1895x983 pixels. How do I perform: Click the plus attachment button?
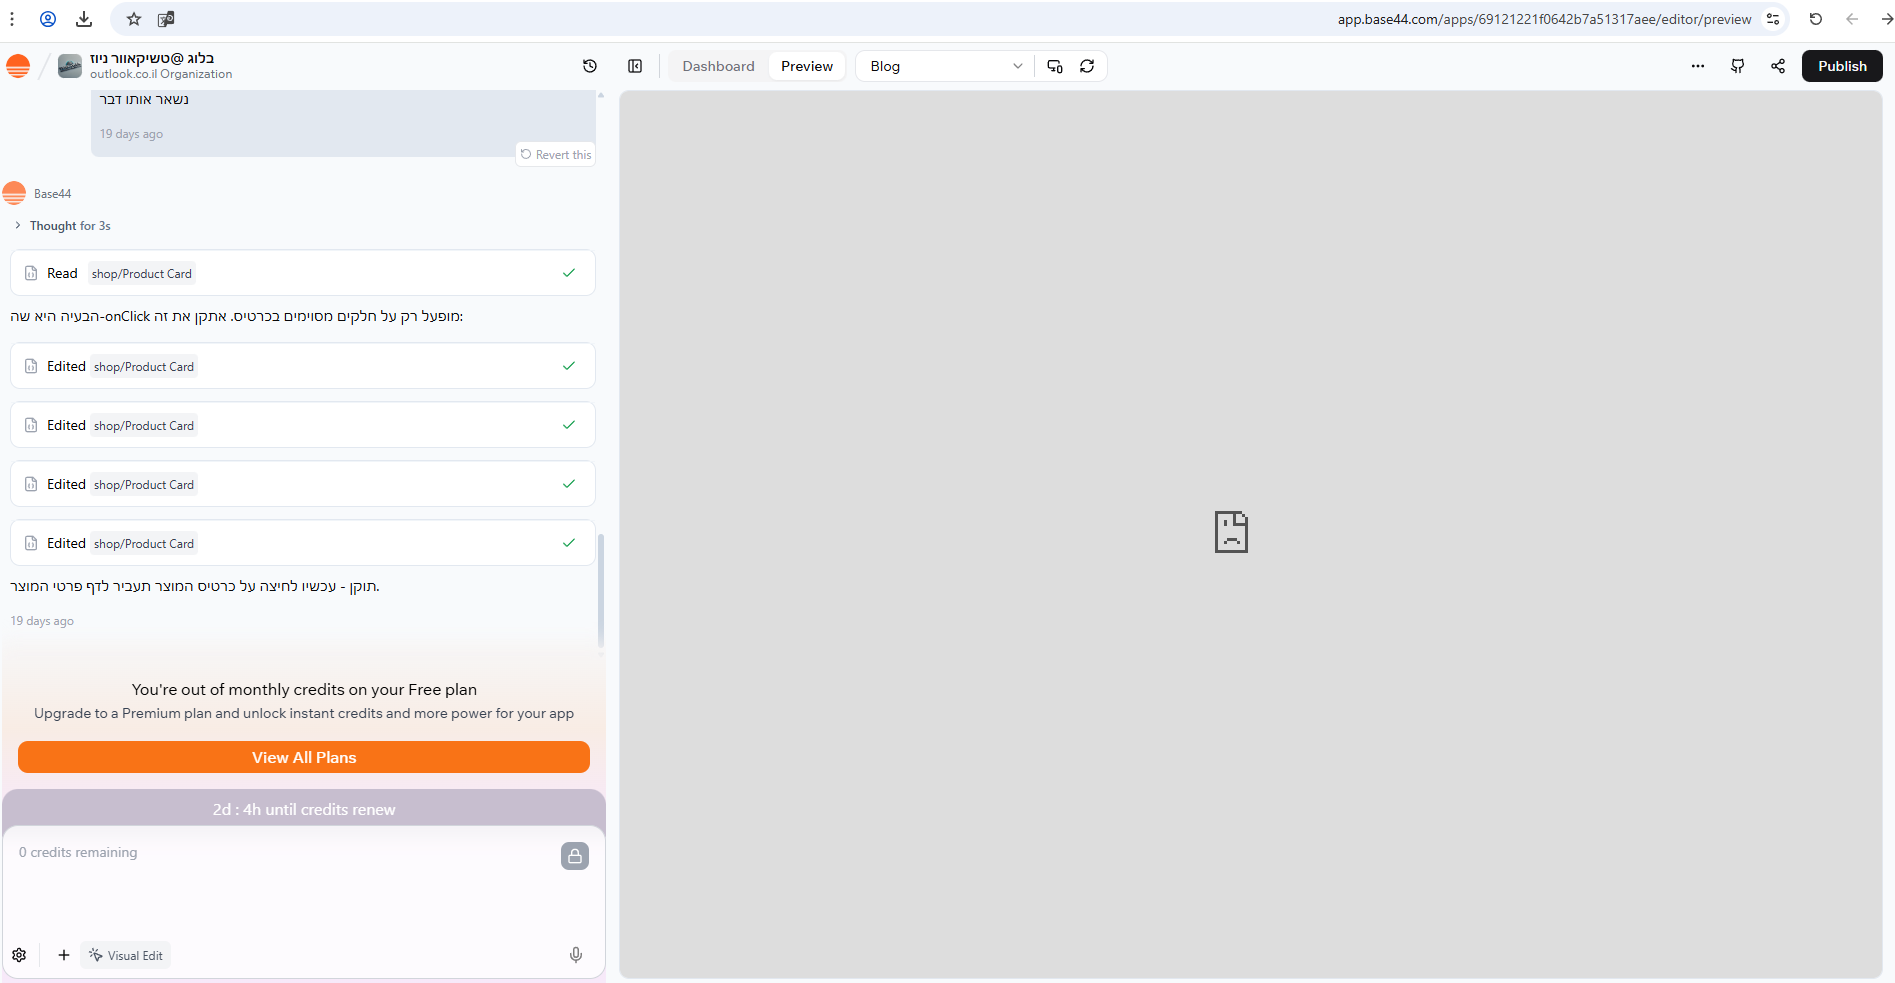[x=64, y=955]
